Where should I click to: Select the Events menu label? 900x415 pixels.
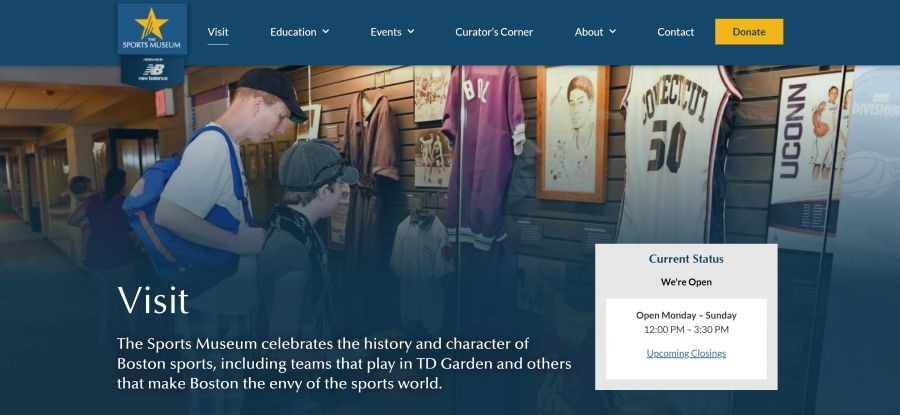point(386,32)
